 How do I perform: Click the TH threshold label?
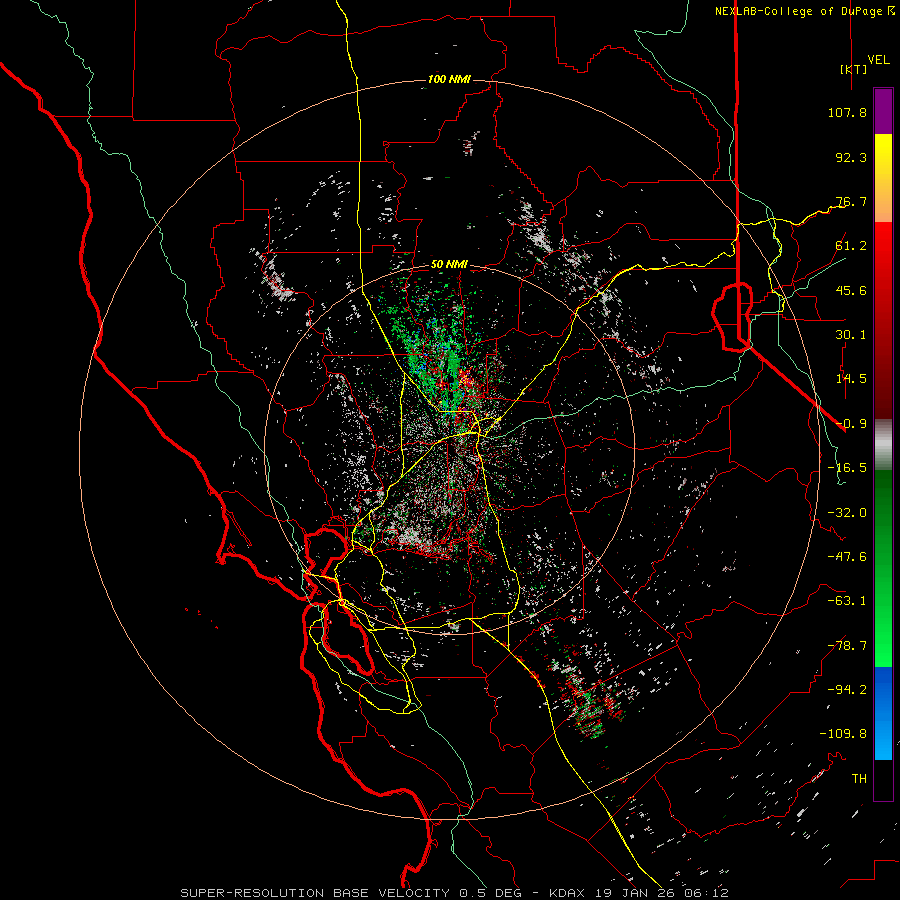tap(859, 779)
